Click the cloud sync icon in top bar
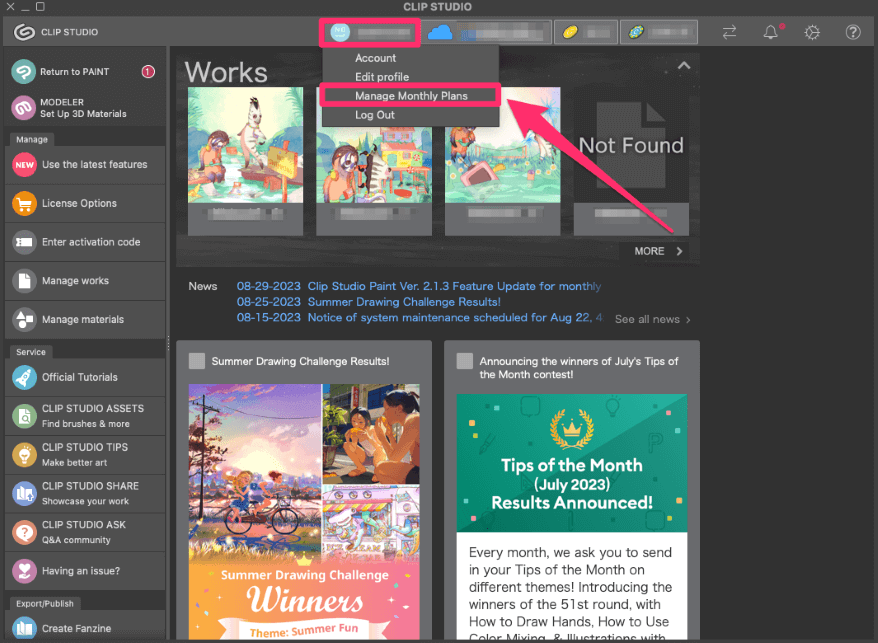Image resolution: width=878 pixels, height=643 pixels. [x=440, y=32]
